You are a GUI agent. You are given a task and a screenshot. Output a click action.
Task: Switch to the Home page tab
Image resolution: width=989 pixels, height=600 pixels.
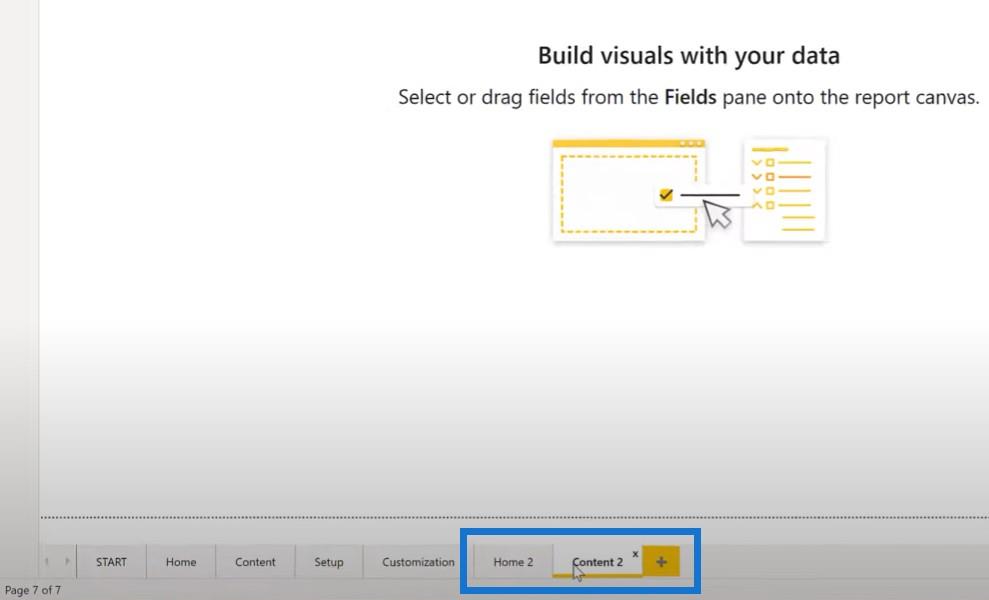pyautogui.click(x=181, y=562)
